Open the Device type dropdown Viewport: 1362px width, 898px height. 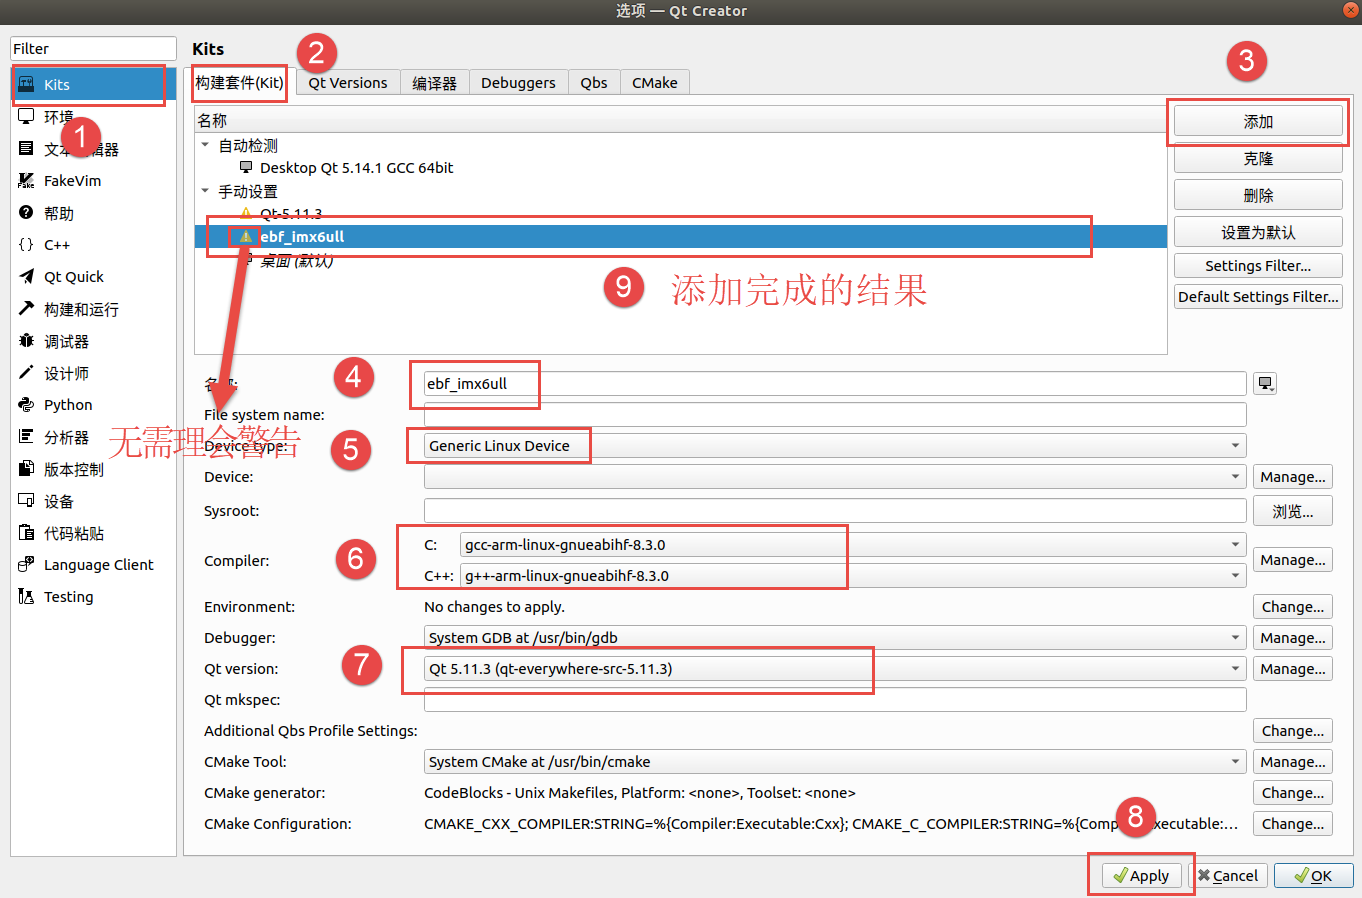[835, 446]
